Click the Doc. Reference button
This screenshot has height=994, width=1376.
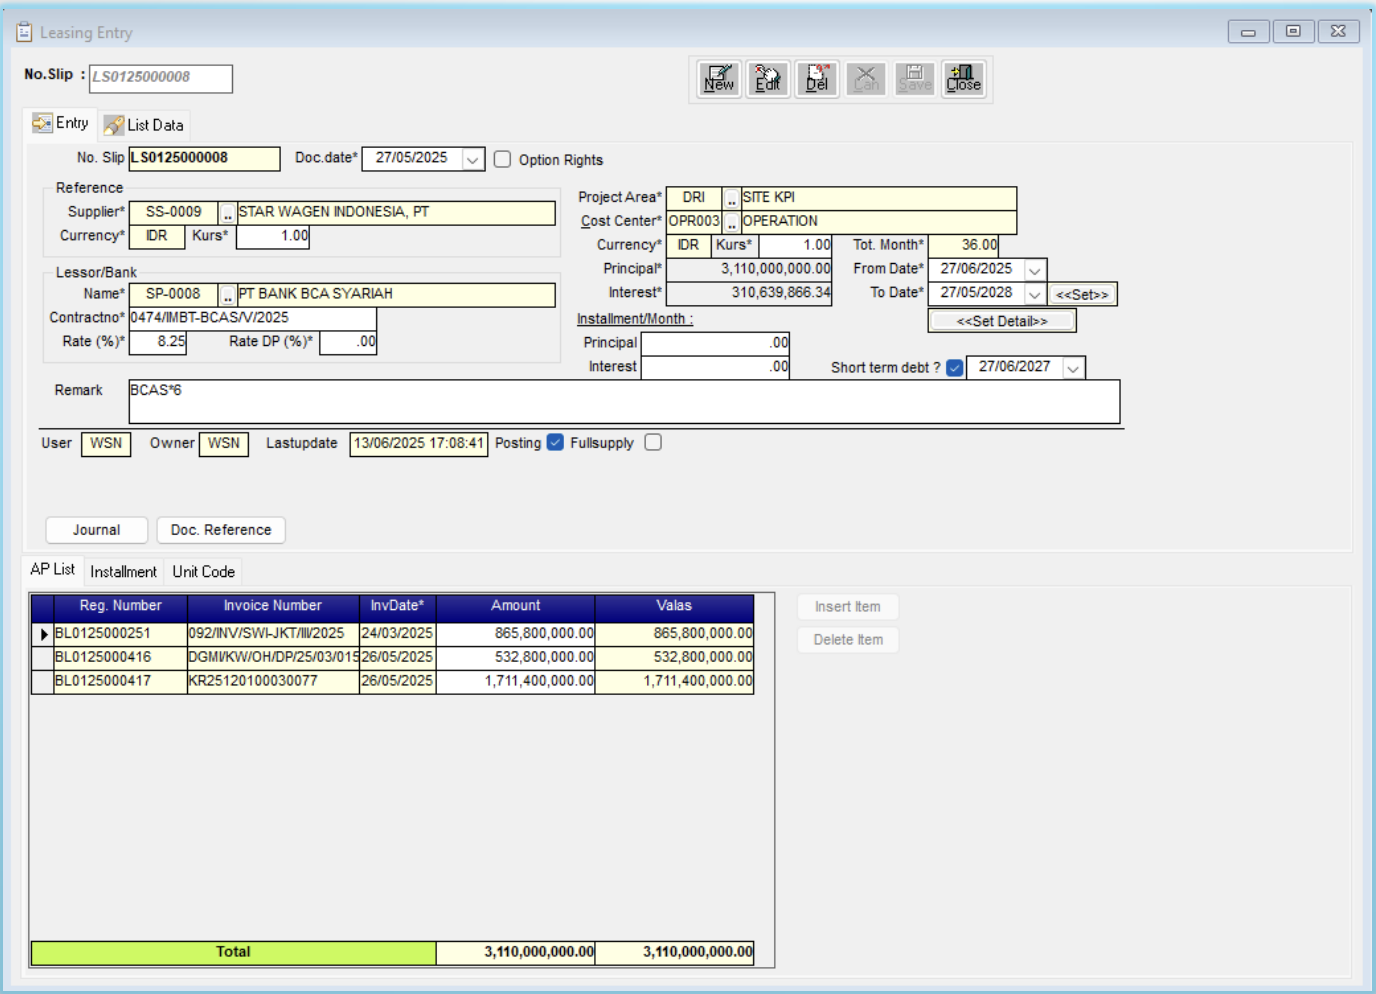click(221, 530)
